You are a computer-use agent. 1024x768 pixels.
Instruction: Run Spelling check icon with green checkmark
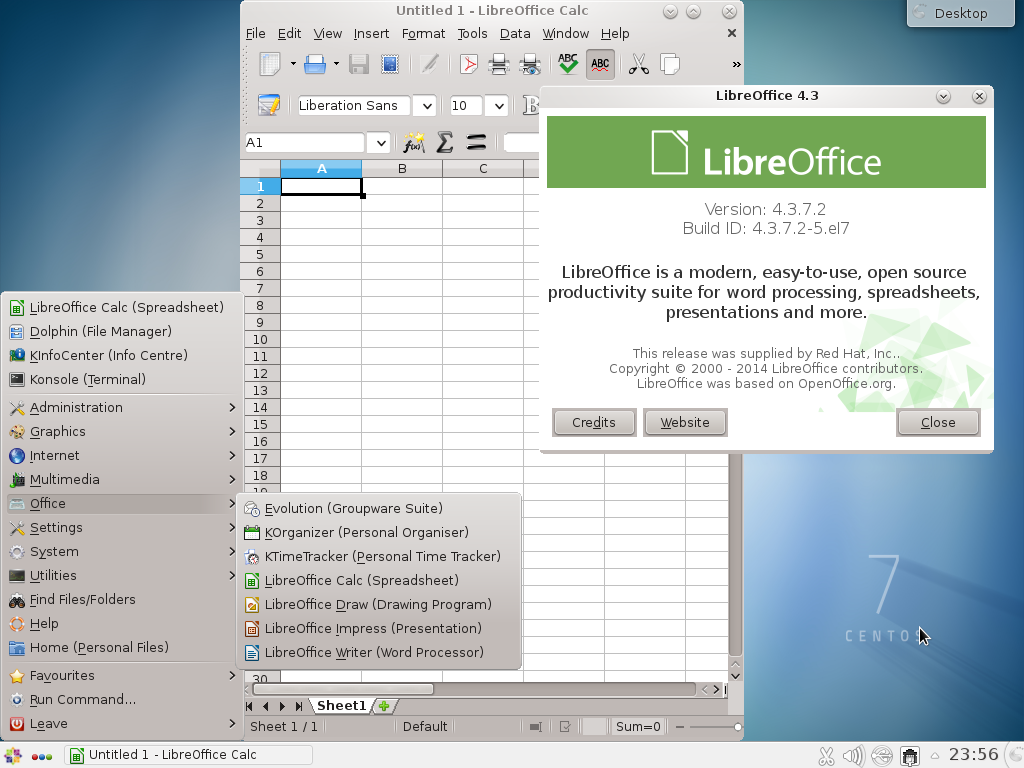(568, 64)
